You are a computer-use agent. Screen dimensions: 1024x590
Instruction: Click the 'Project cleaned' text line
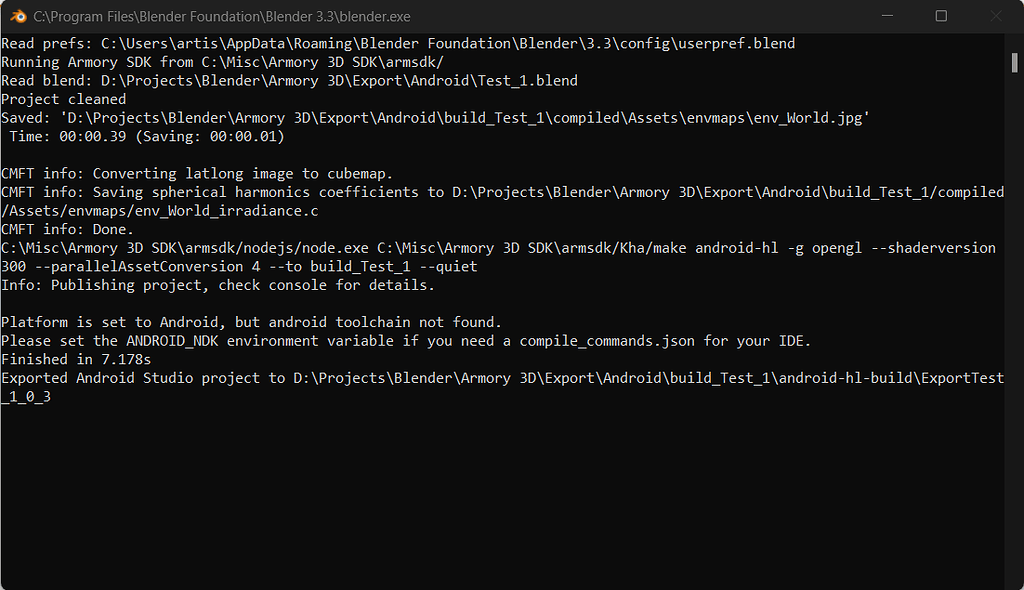coord(64,99)
